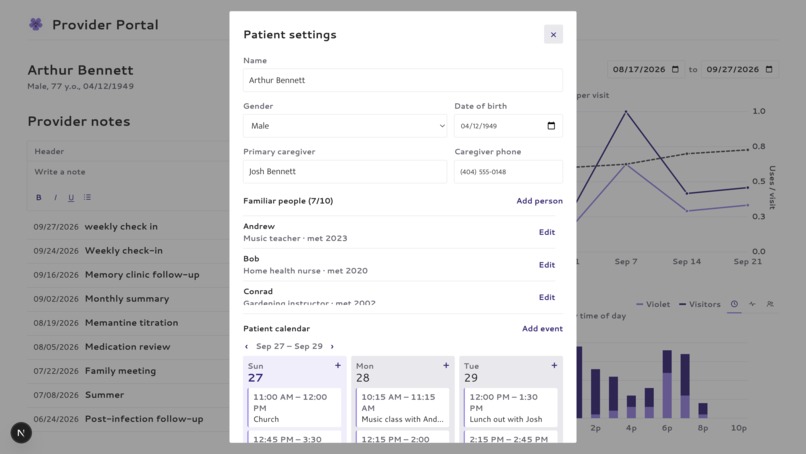Viewport: 806px width, 454px height.
Task: Open Medication review note
Action: pyautogui.click(x=129, y=347)
